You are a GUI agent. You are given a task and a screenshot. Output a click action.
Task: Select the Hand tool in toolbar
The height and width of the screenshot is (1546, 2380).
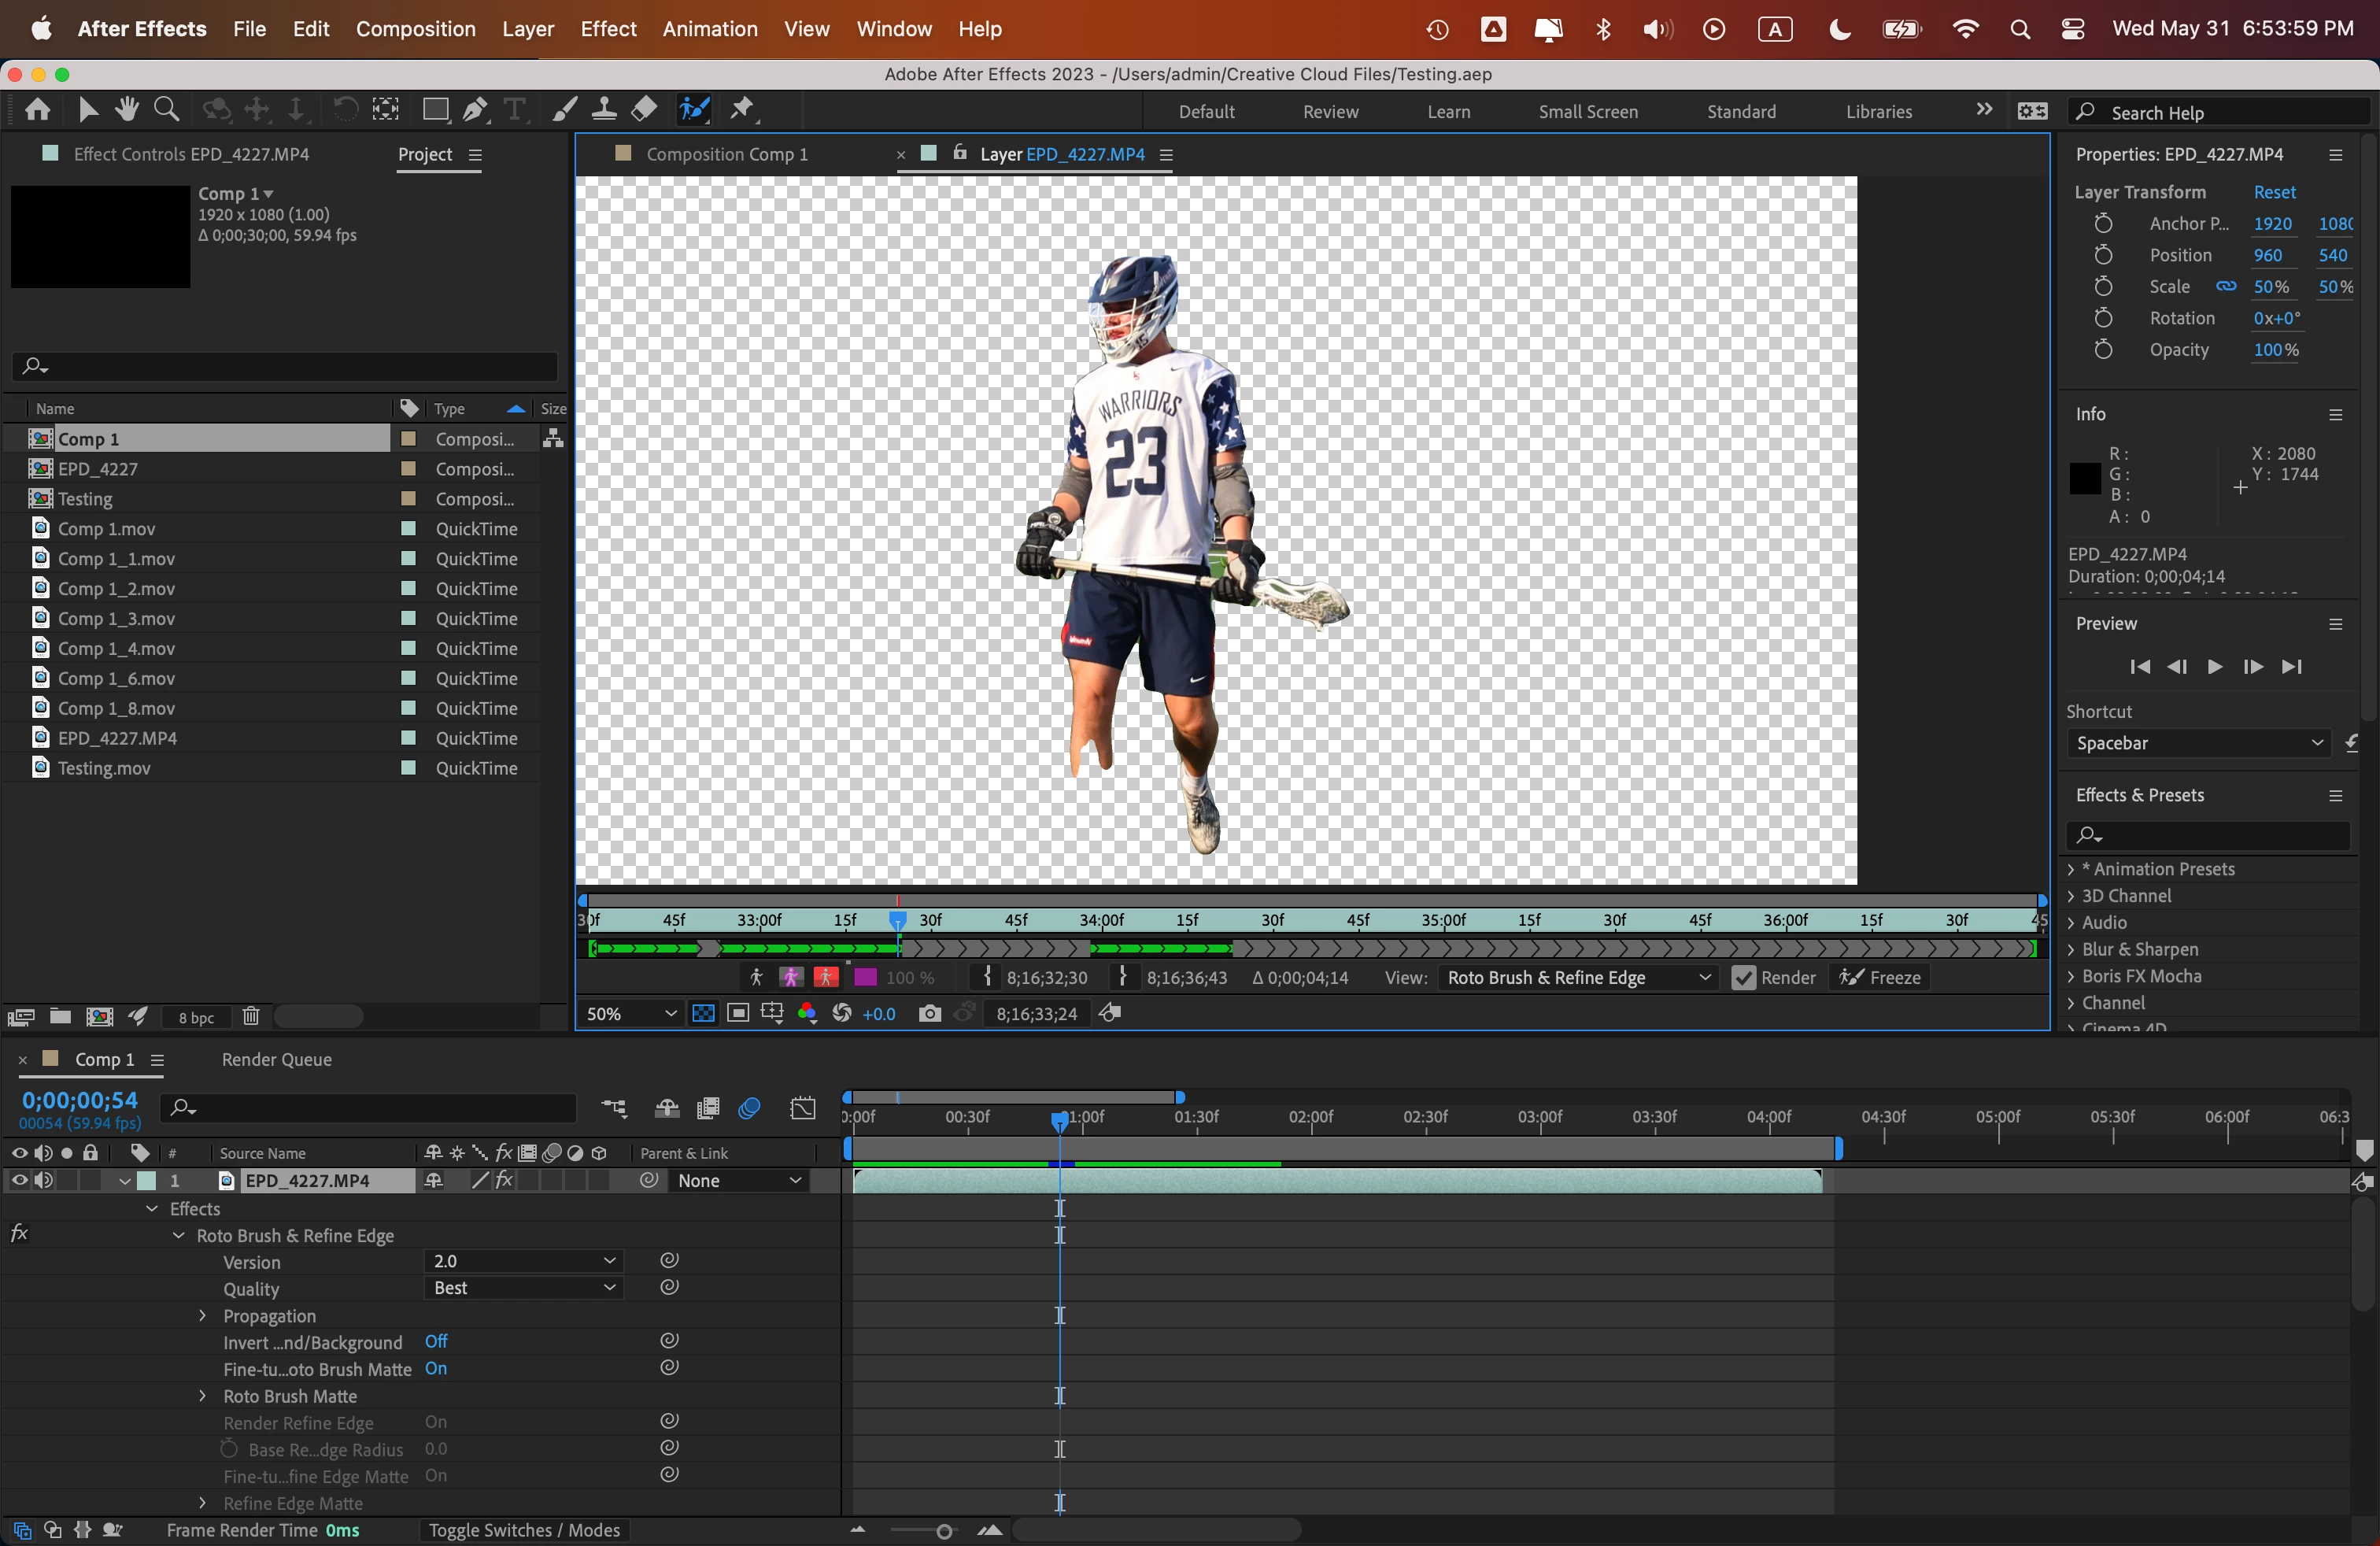pyautogui.click(x=127, y=109)
